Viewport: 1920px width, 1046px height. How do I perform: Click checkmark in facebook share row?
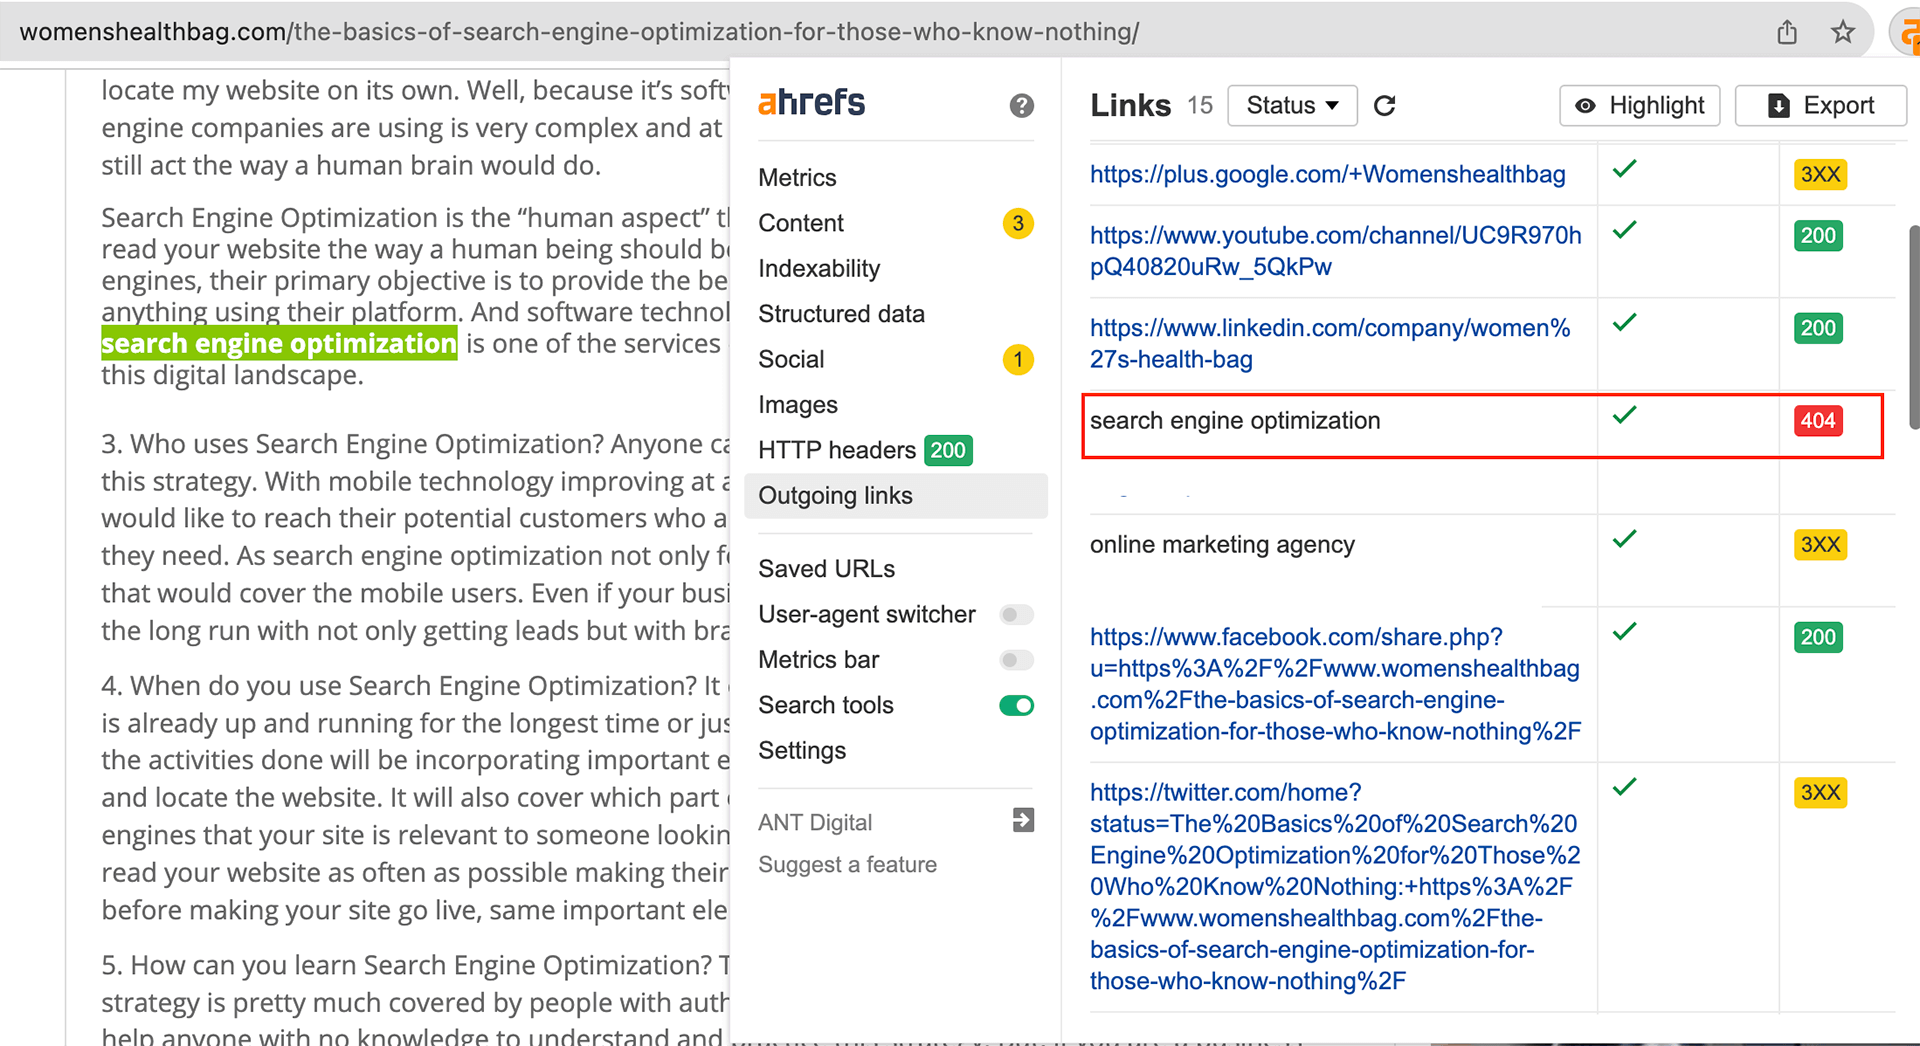[x=1625, y=631]
